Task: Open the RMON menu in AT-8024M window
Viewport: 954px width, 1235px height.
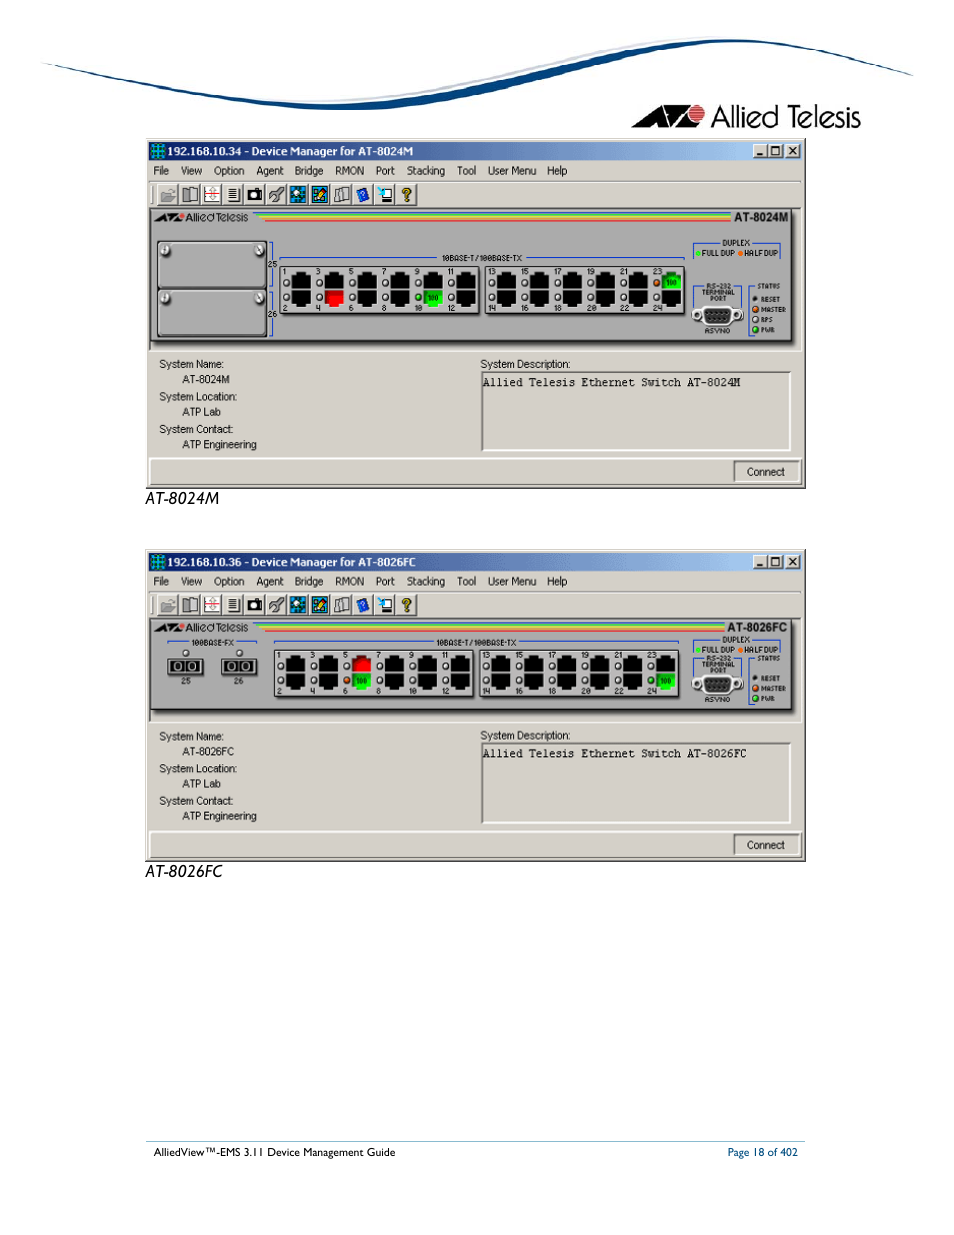Action: [x=349, y=171]
